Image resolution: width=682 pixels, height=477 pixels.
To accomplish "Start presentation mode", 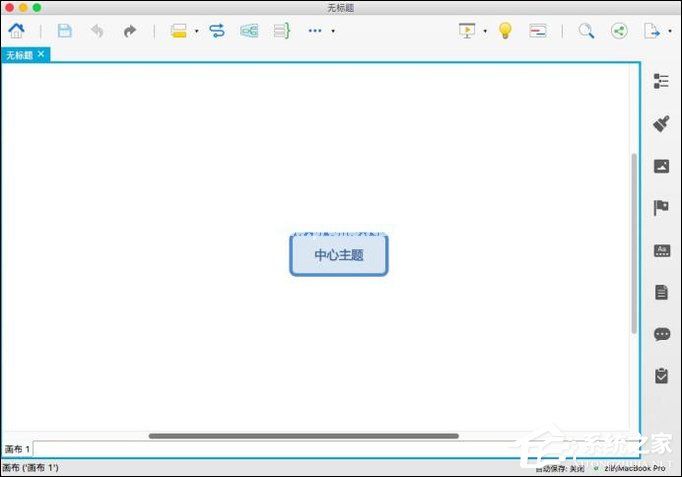I will tap(467, 31).
